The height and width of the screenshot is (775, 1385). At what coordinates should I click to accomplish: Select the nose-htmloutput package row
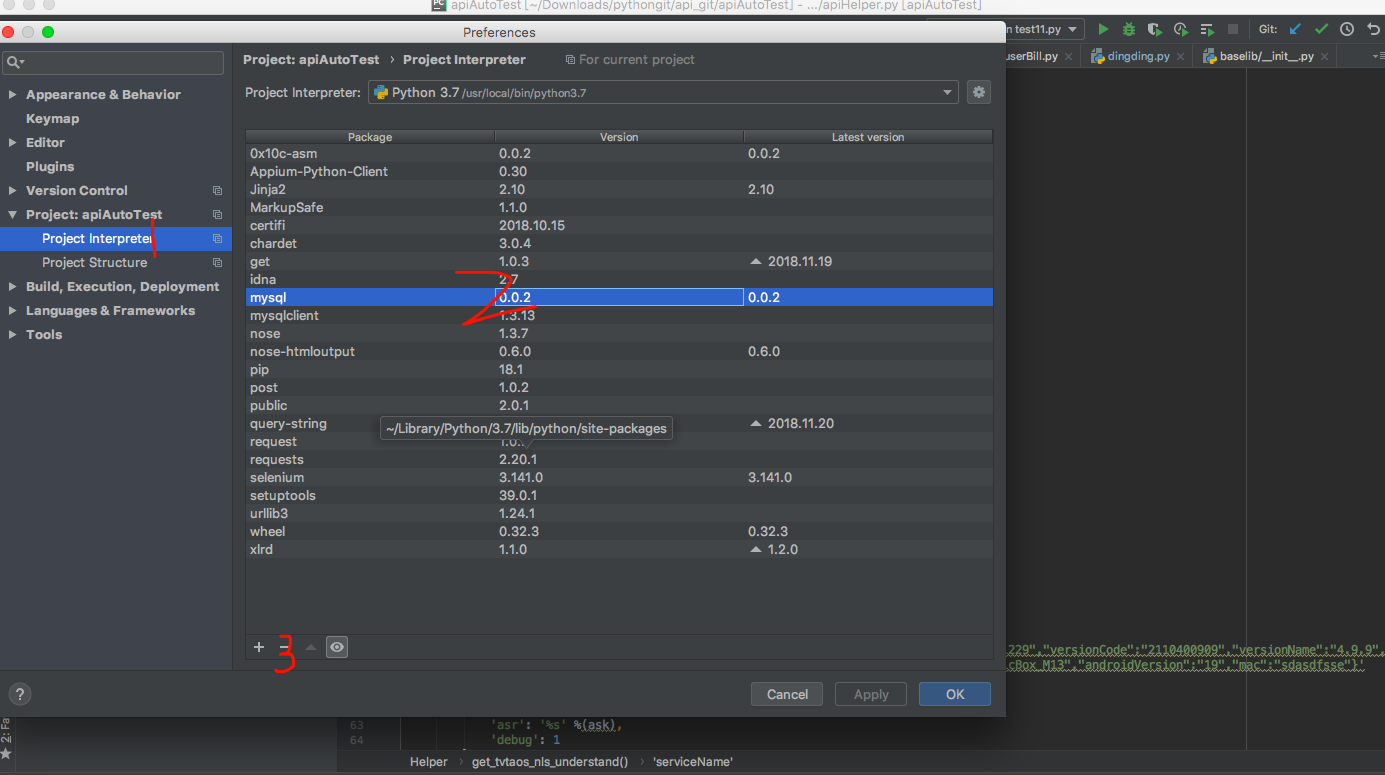[x=619, y=351]
